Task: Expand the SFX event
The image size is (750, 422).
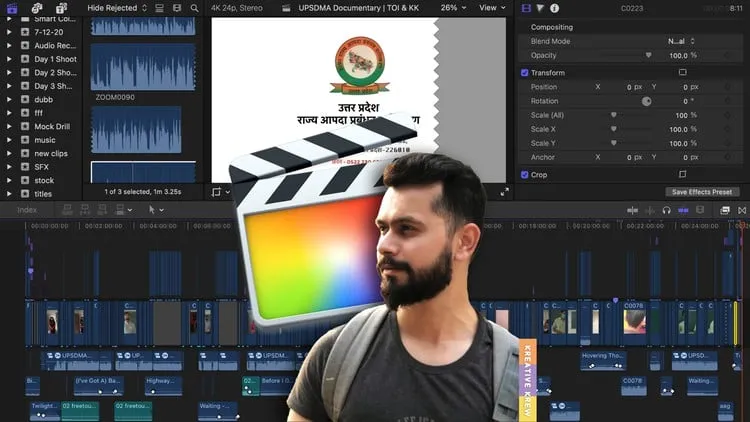Action: (9, 167)
